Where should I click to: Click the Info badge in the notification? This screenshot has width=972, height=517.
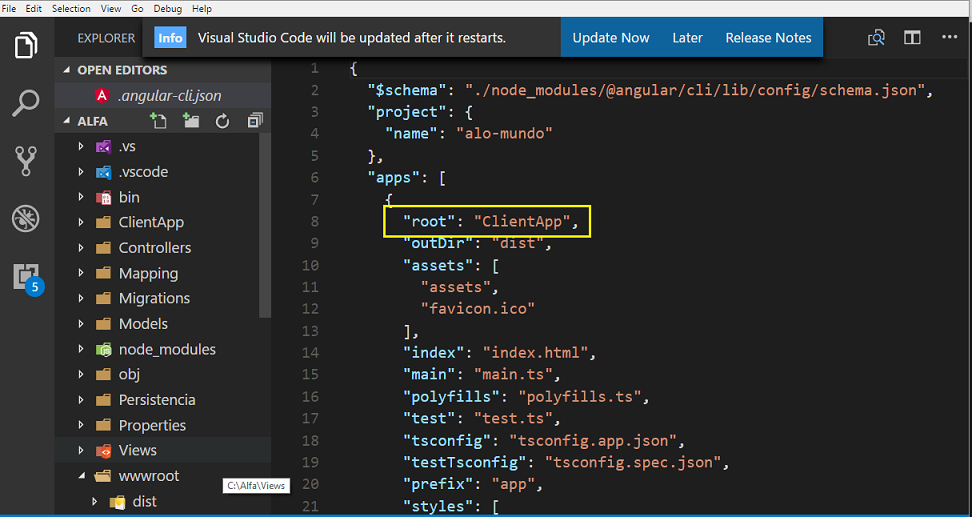point(170,38)
